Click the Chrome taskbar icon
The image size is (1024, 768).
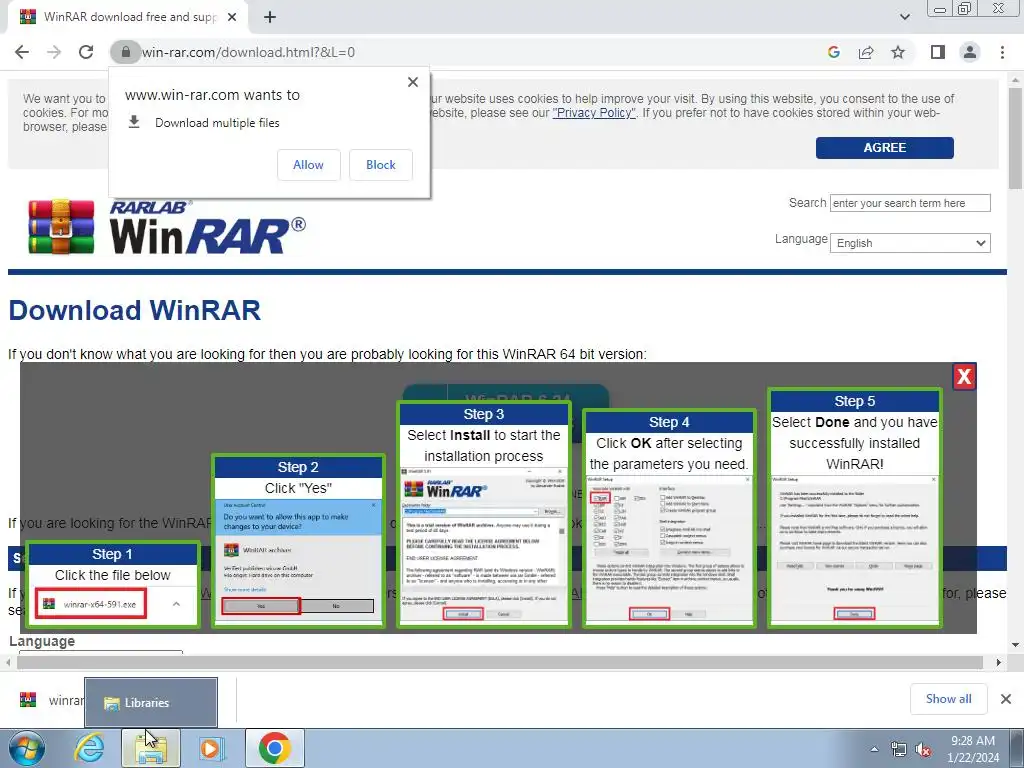pyautogui.click(x=274, y=748)
